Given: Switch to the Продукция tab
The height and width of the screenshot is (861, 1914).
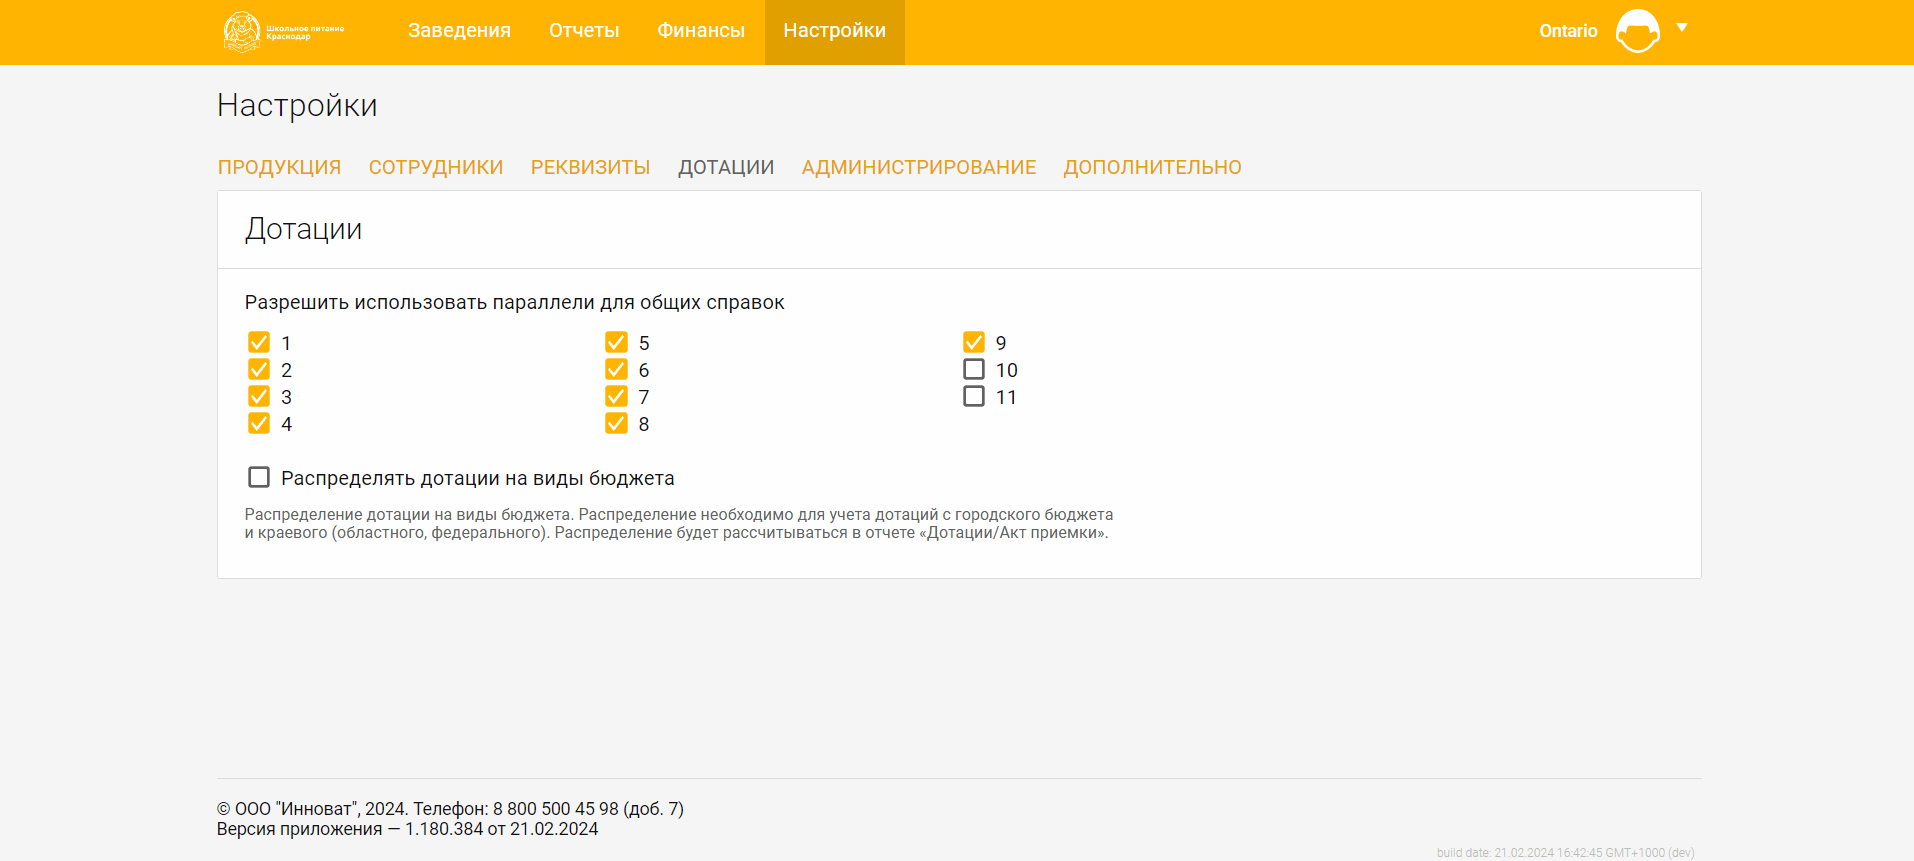Looking at the screenshot, I should pos(279,167).
